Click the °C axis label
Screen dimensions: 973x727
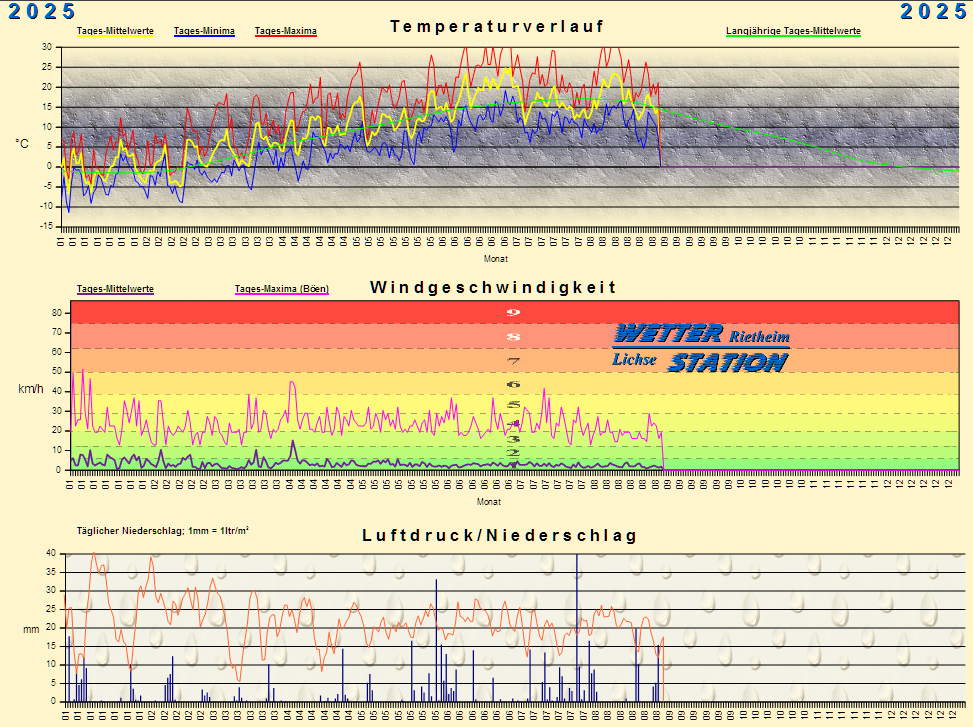tap(22, 144)
